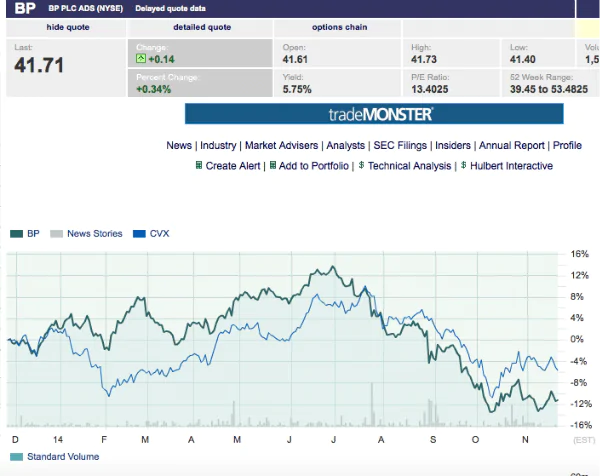
Task: Click the 16% chart axis label
Action: [x=579, y=254]
